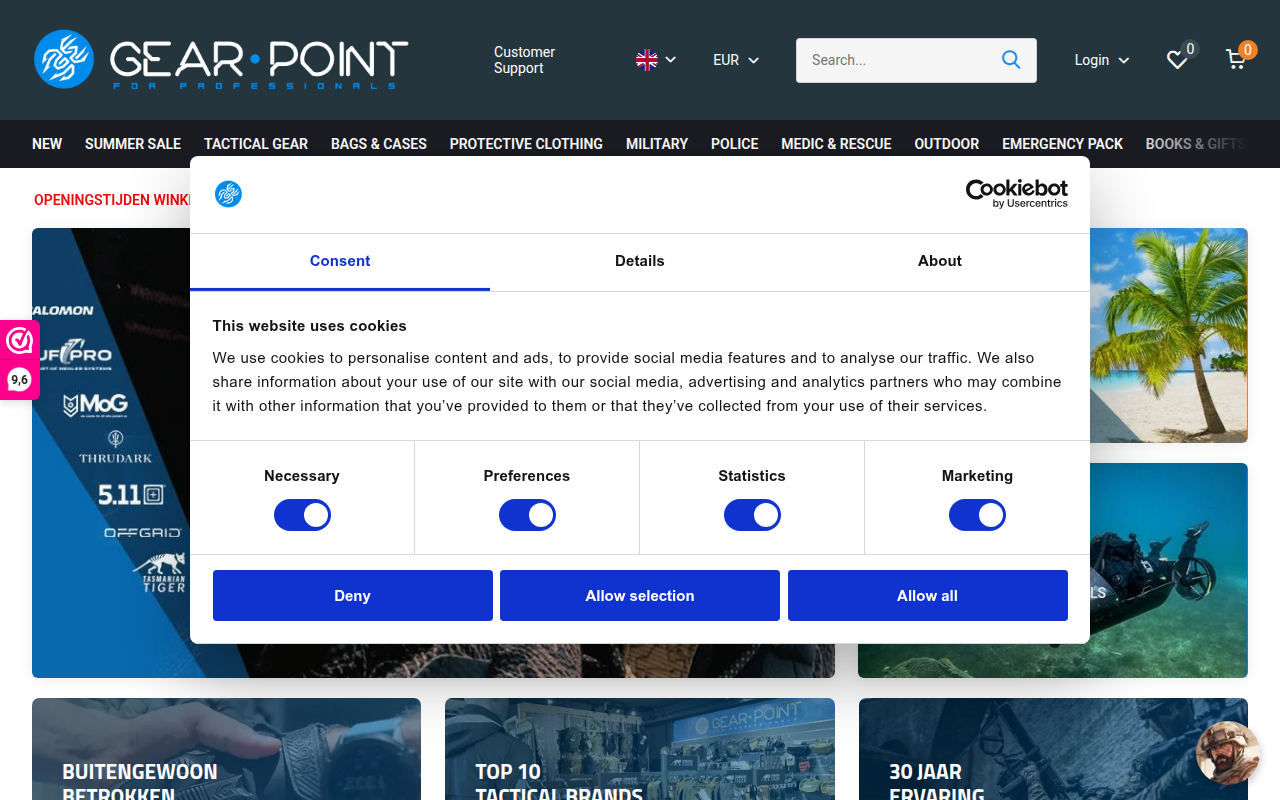Click the UK flag language icon
Image resolution: width=1280 pixels, height=800 pixels.
pyautogui.click(x=647, y=60)
